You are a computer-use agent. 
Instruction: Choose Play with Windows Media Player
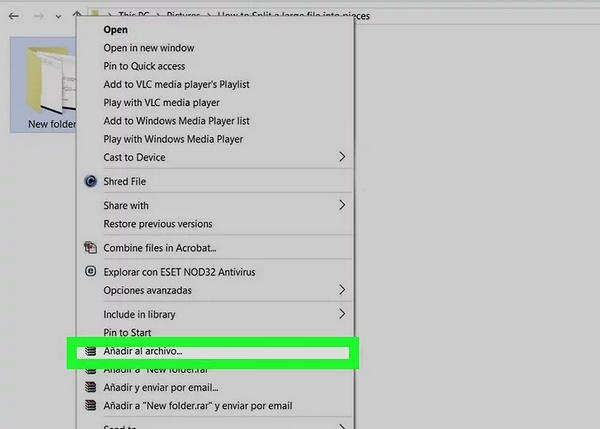point(173,139)
